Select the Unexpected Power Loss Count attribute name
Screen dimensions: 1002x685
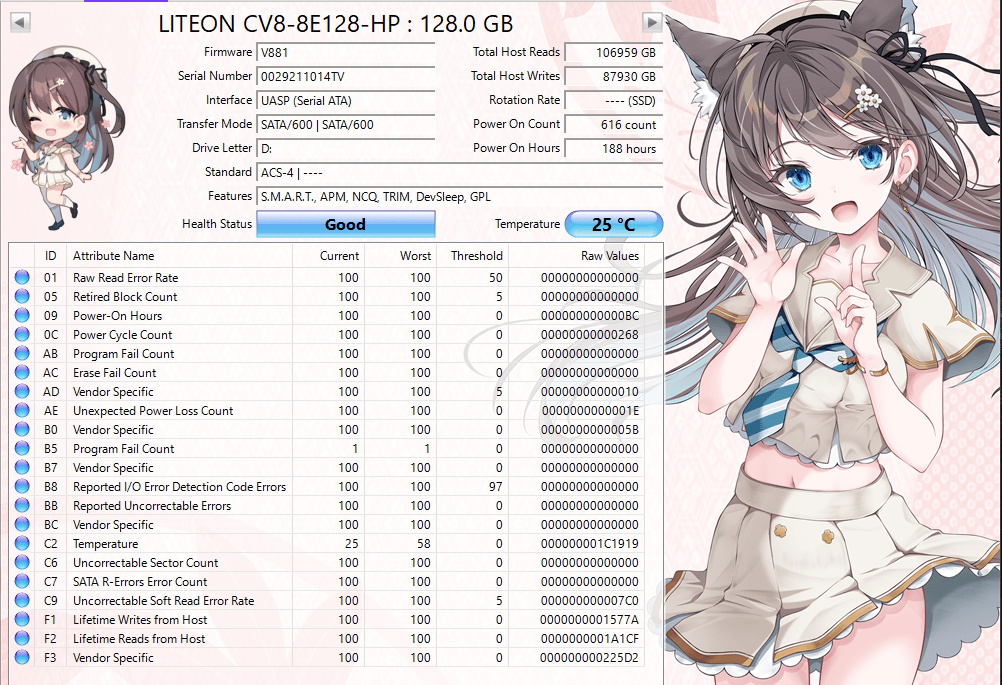coord(153,411)
